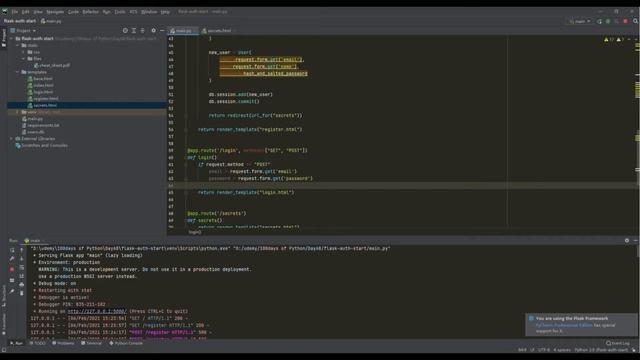Screen dimensions: 640x360
Task: Click the down arrow icon in Run panel
Action: tap(22, 259)
